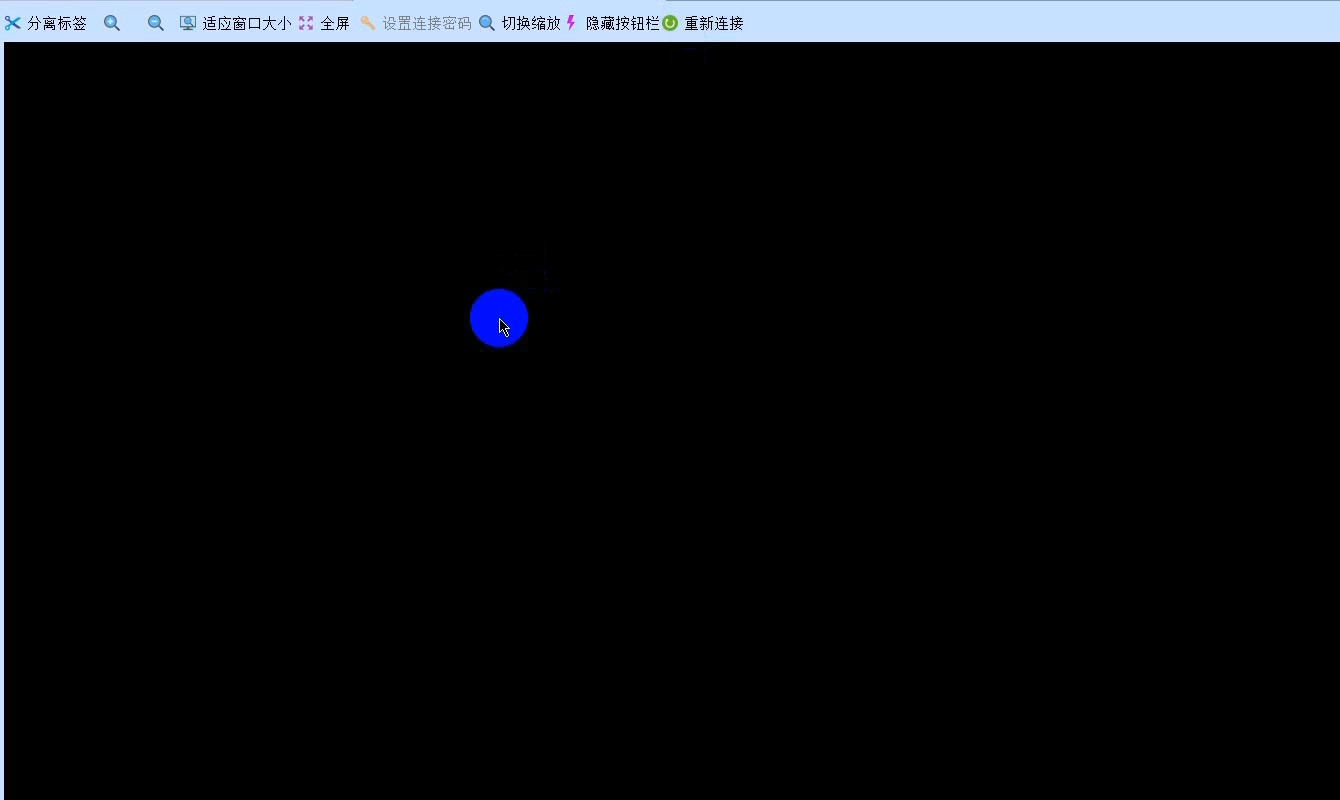Viewport: 1340px width, 800px height.
Task: Hide the button bar with 隐藏按钮栏
Action: [x=612, y=23]
